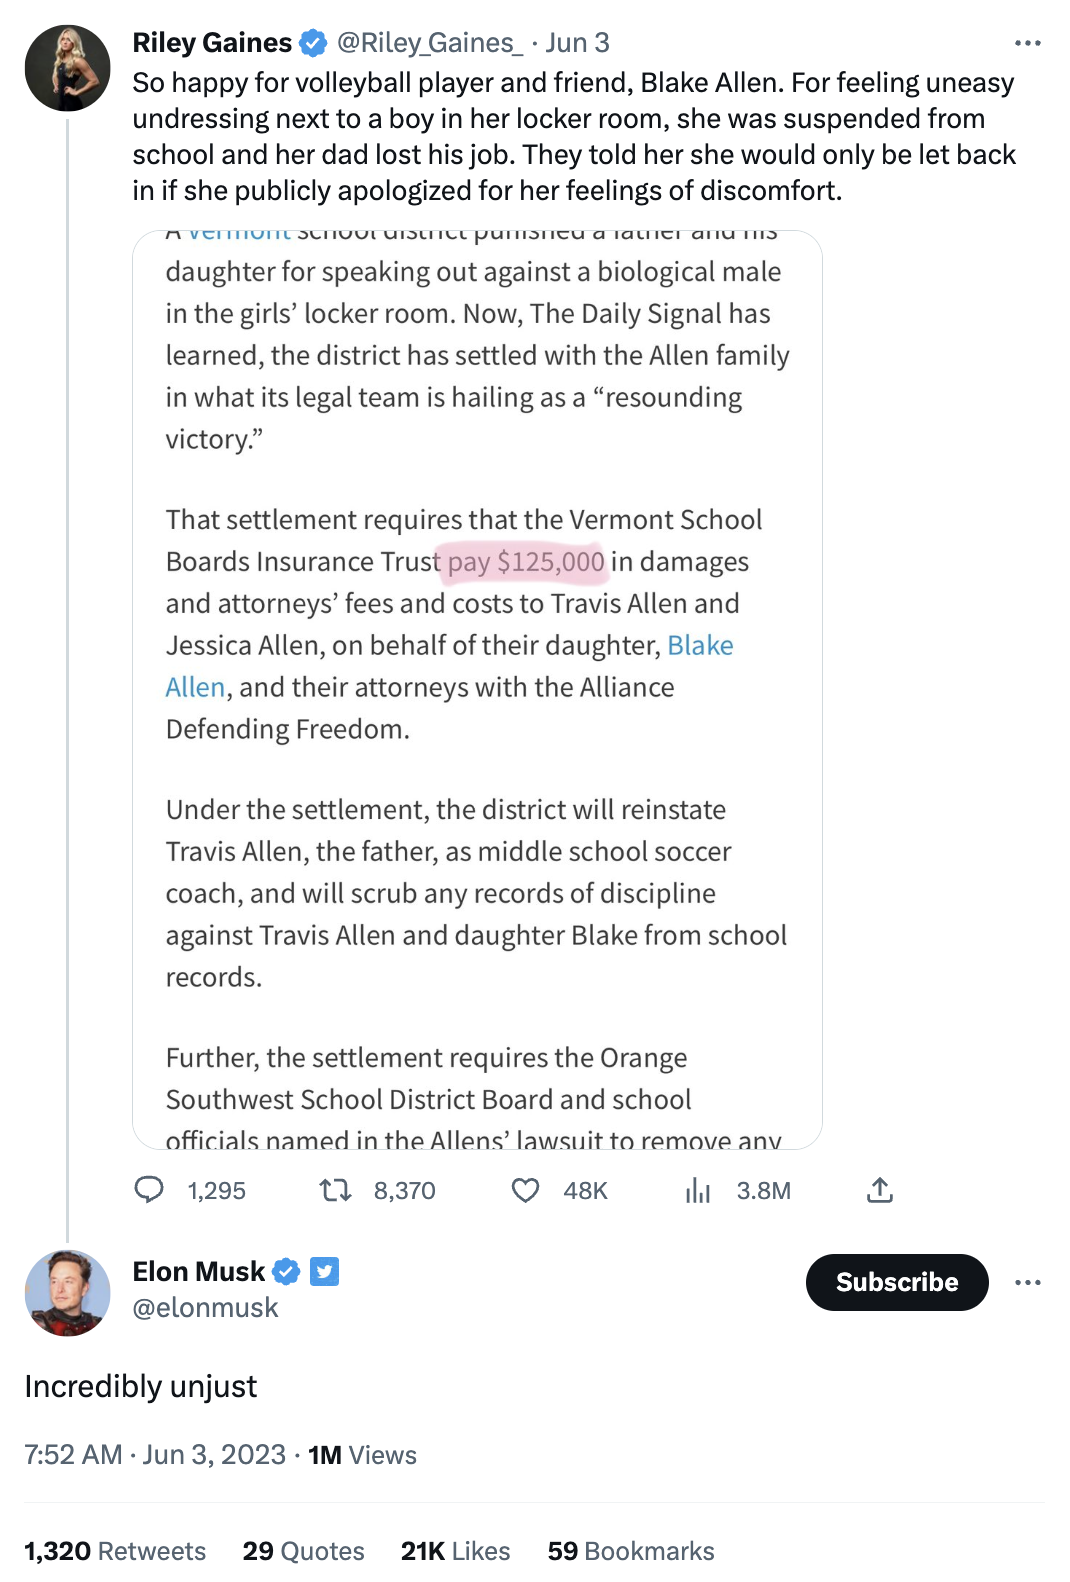The width and height of the screenshot is (1070, 1582).
Task: View the 21K Likes list
Action: click(x=455, y=1551)
